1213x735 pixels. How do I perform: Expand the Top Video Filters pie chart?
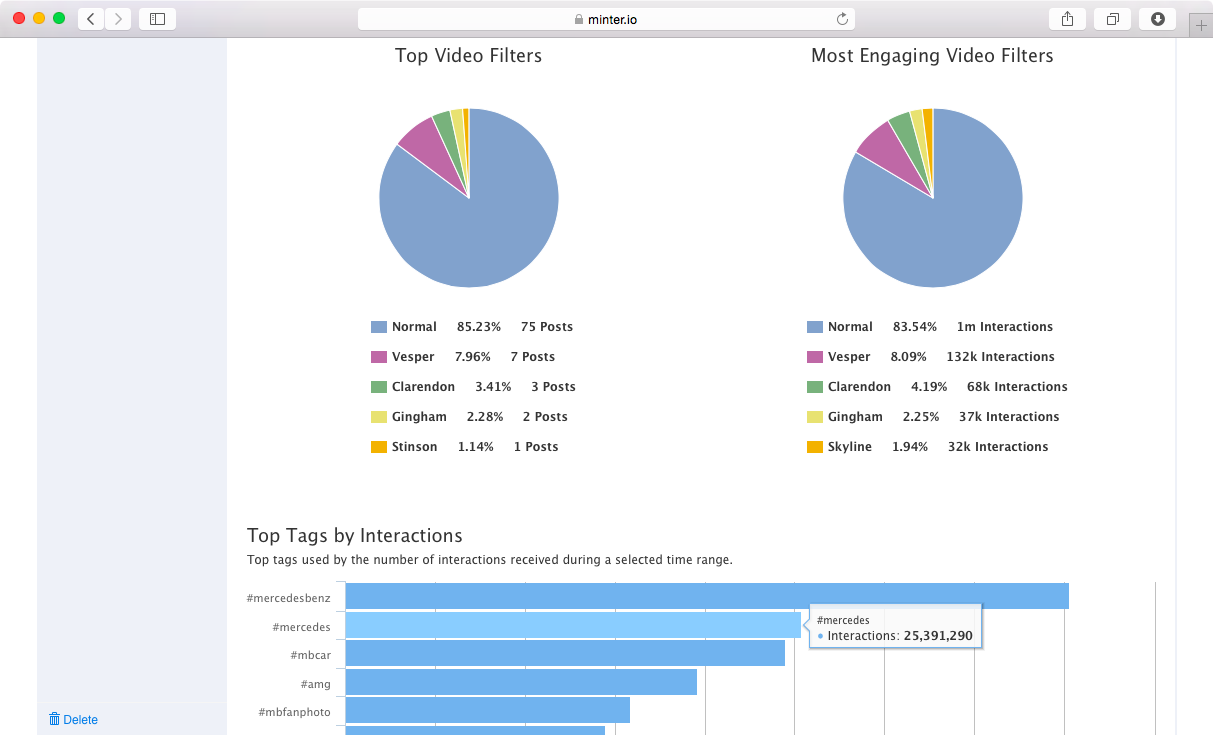tap(468, 197)
